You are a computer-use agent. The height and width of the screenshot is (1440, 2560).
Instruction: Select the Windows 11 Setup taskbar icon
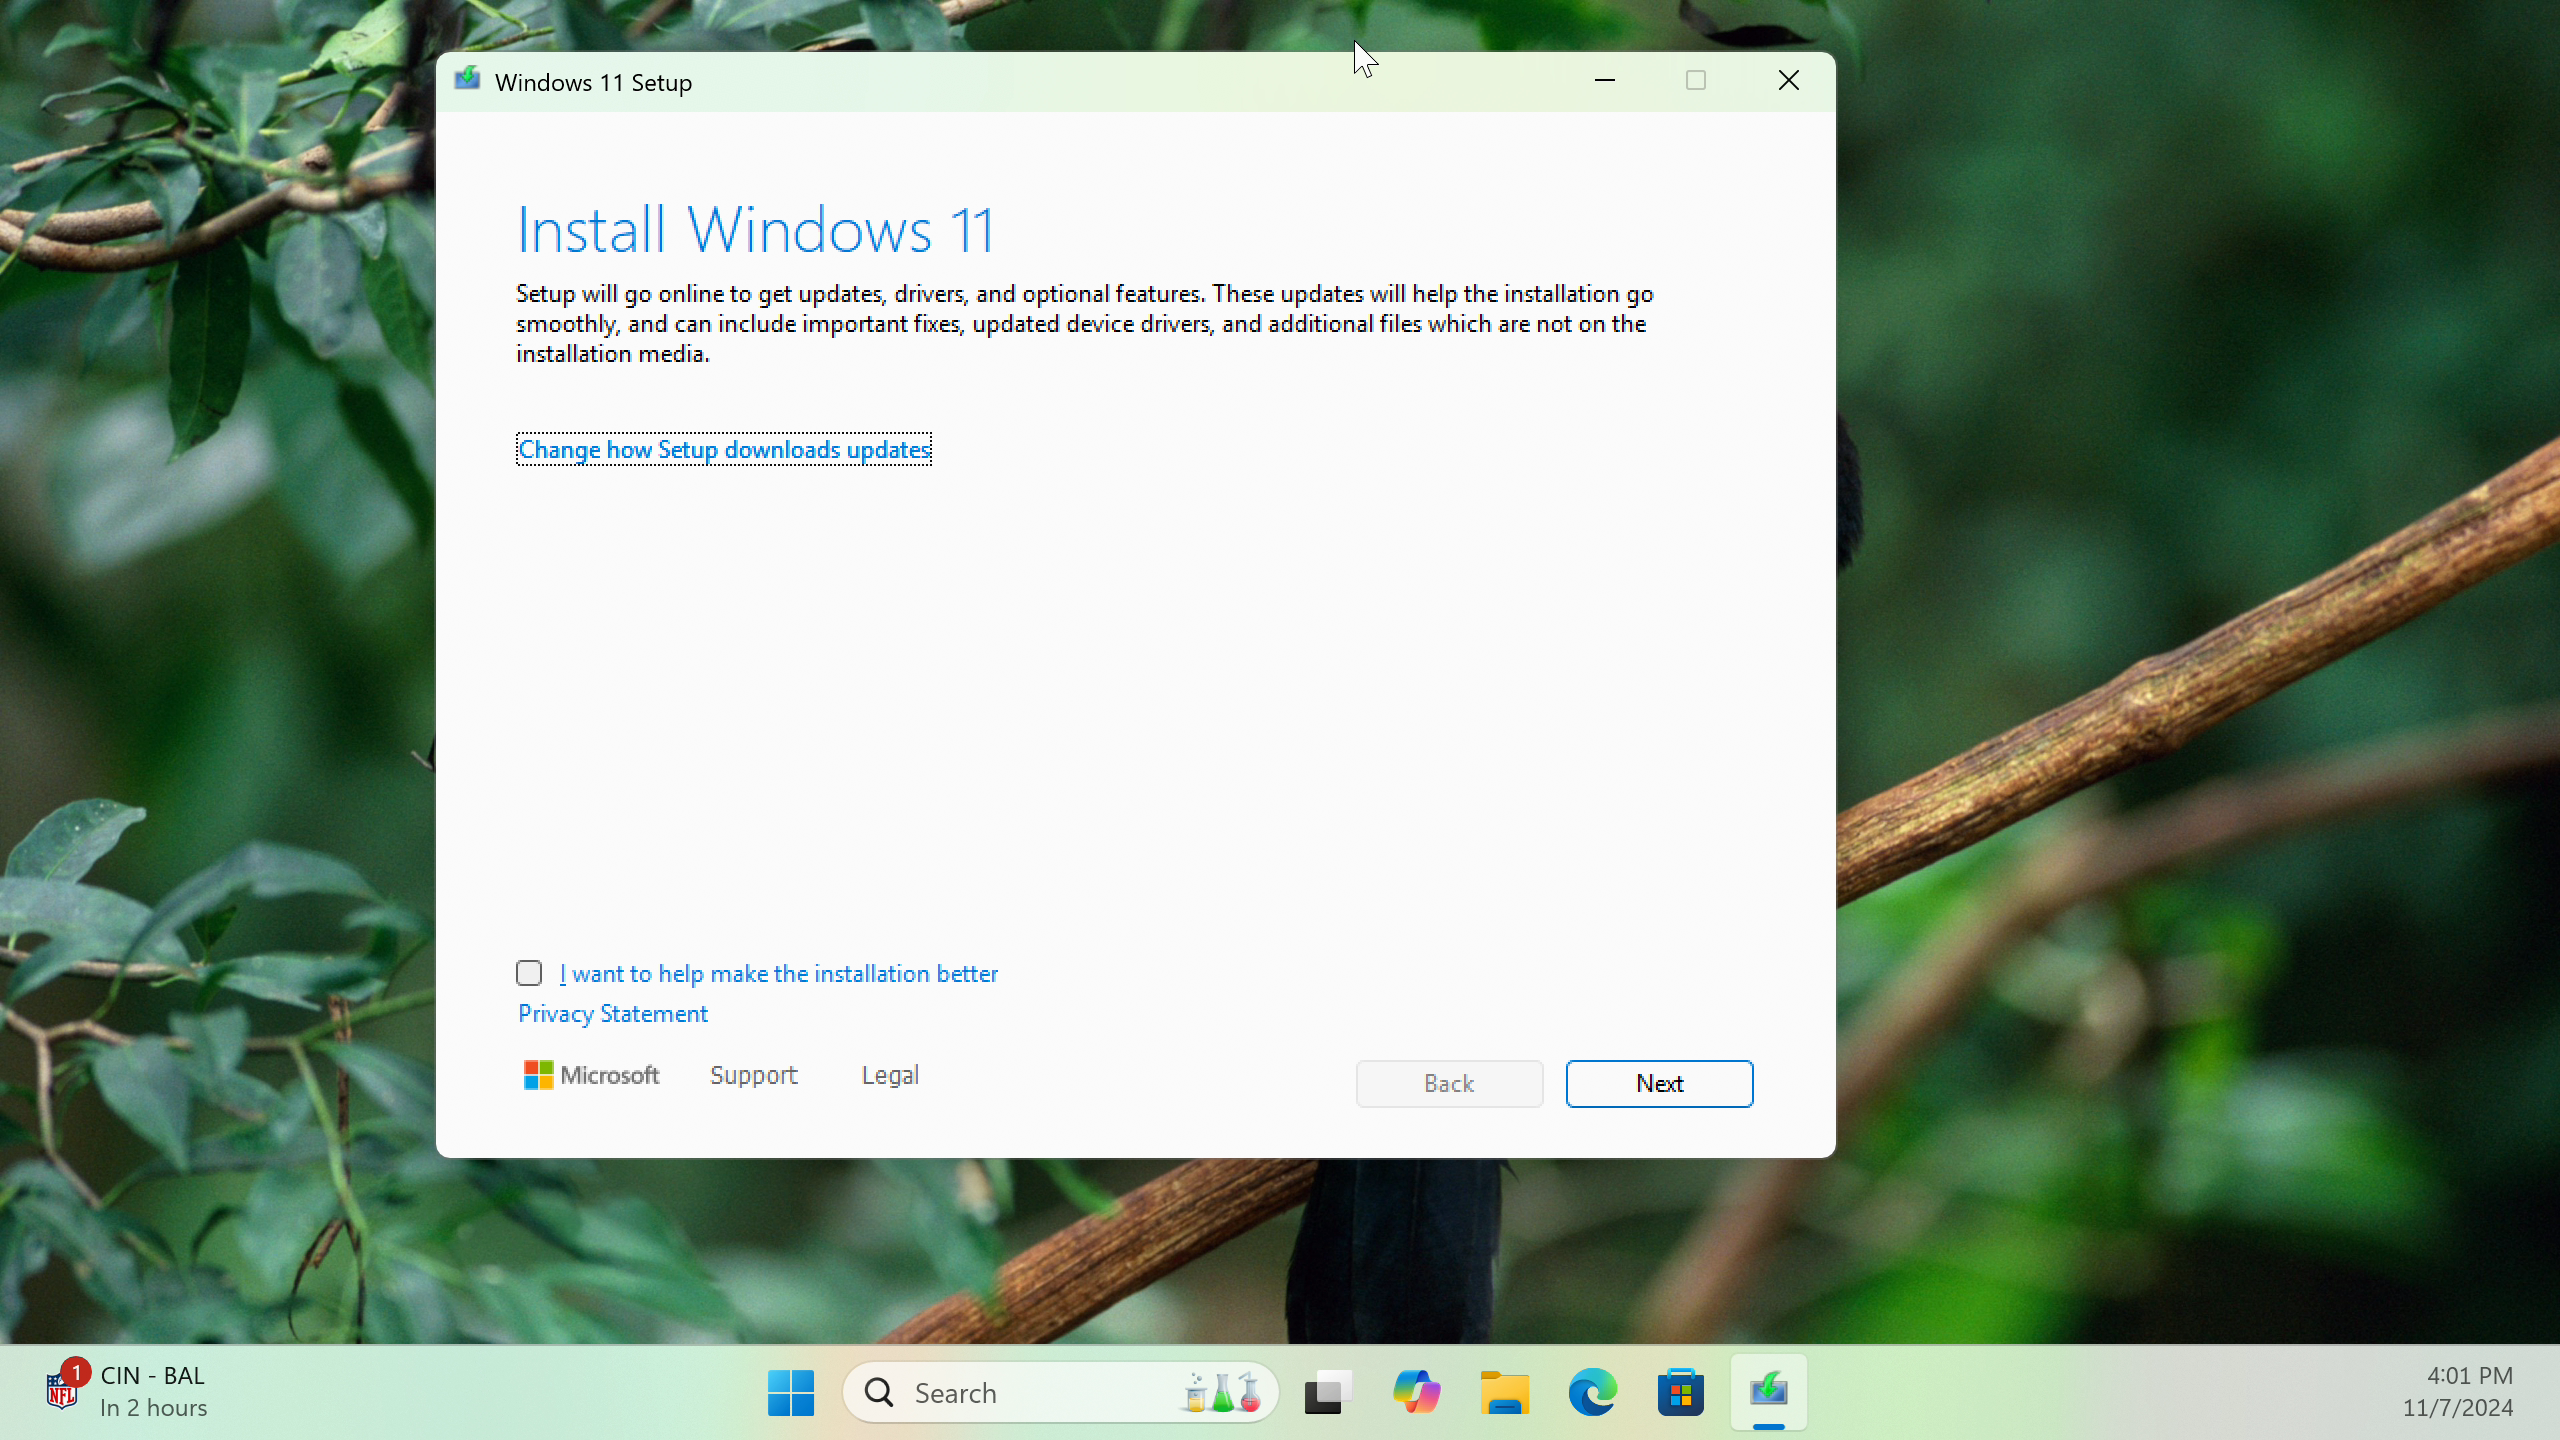[1768, 1392]
